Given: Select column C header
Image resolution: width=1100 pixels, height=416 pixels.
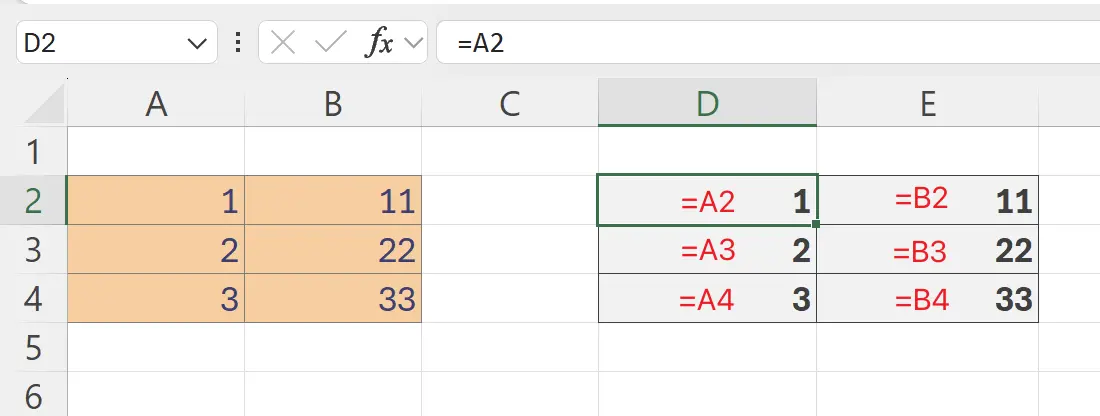Looking at the screenshot, I should (510, 105).
